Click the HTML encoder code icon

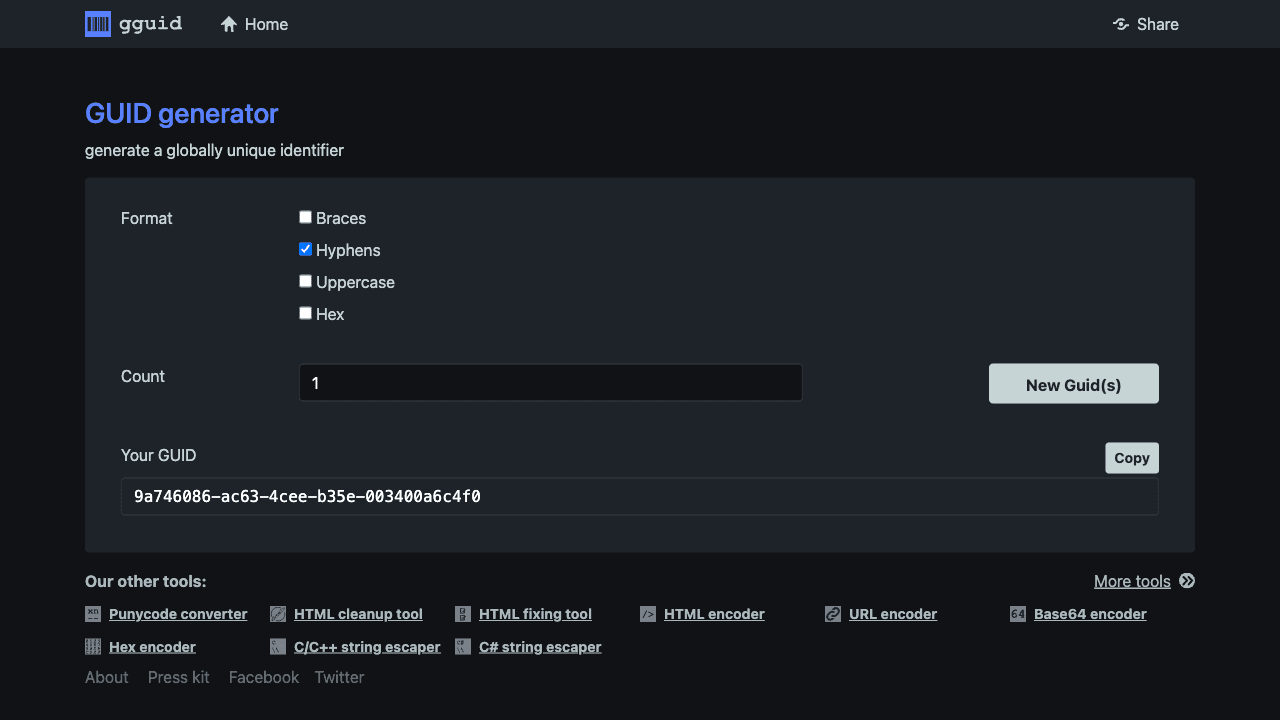click(648, 614)
